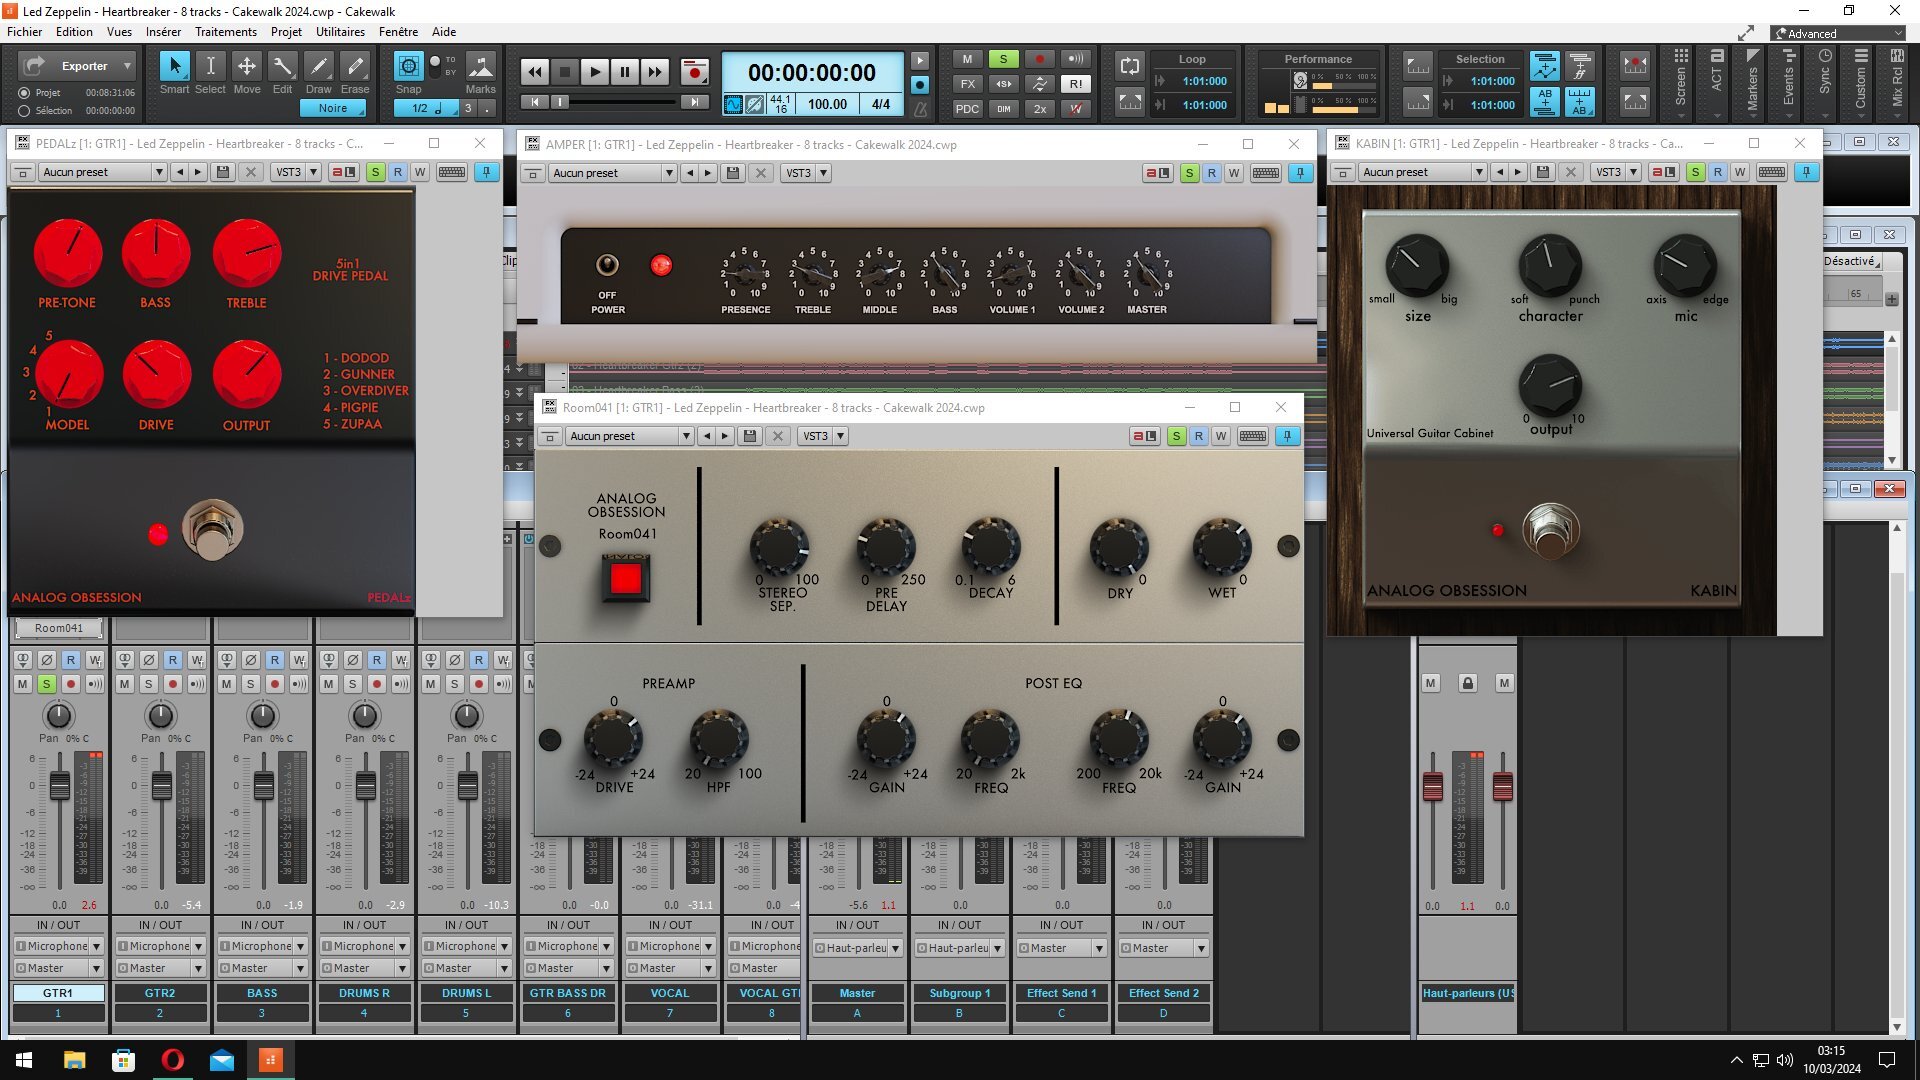This screenshot has height=1080, width=1920.
Task: Click the Room041 FX bin entry
Action: click(x=58, y=628)
